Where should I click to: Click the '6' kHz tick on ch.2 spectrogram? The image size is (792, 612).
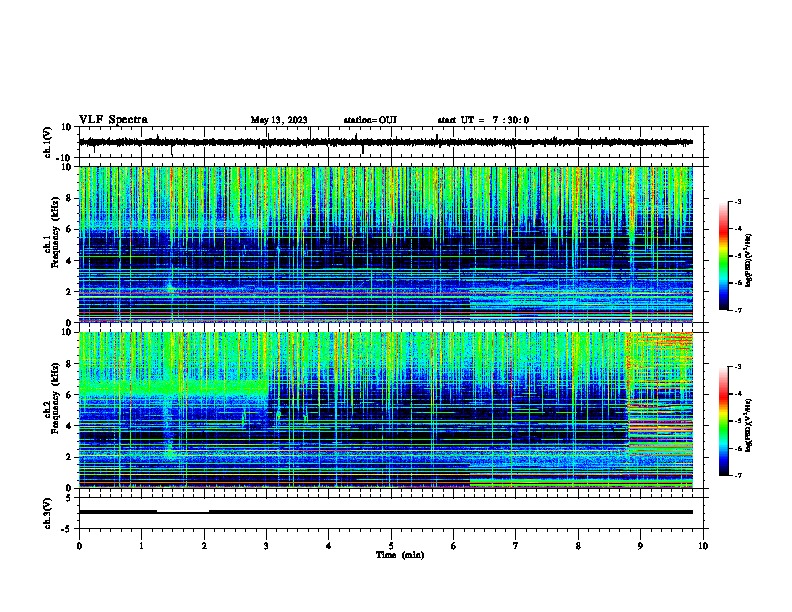69,395
